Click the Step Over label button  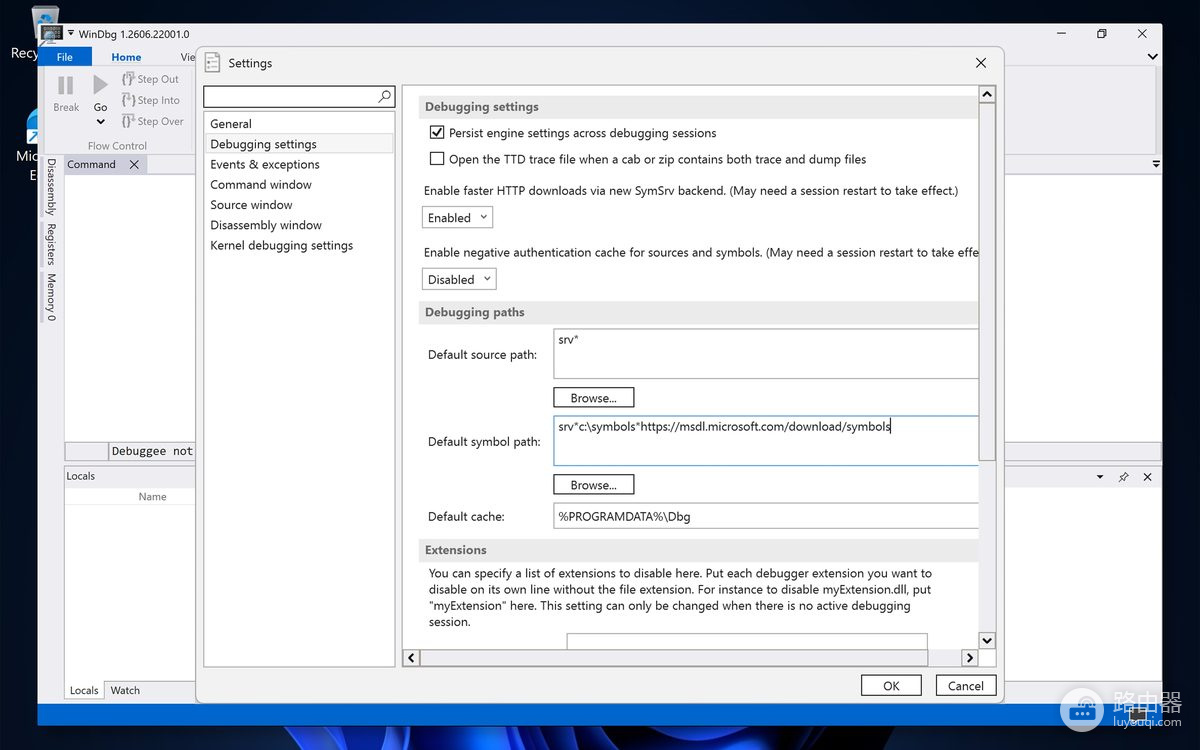[x=160, y=121]
